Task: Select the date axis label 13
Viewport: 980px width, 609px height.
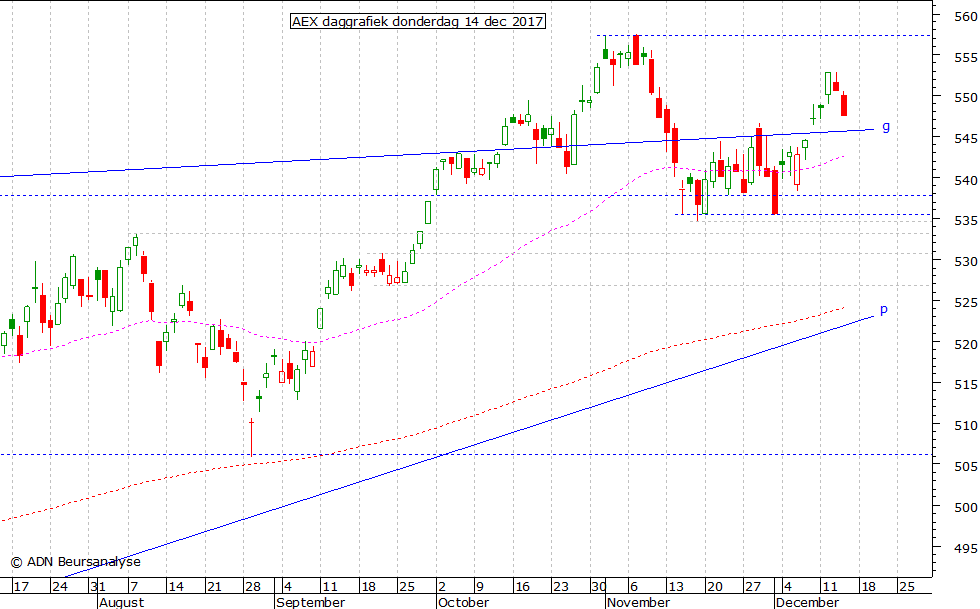Action: [676, 586]
